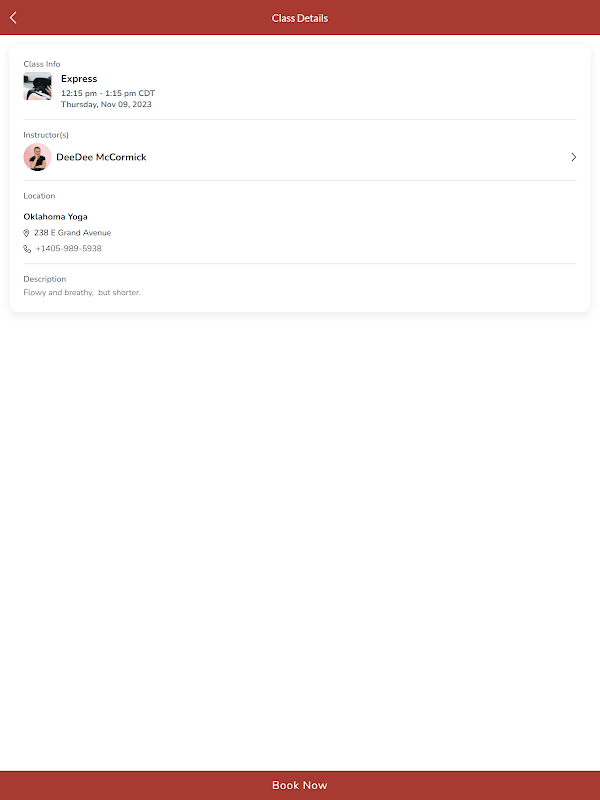600x800 pixels.
Task: Click the Location section label
Action: pos(40,196)
